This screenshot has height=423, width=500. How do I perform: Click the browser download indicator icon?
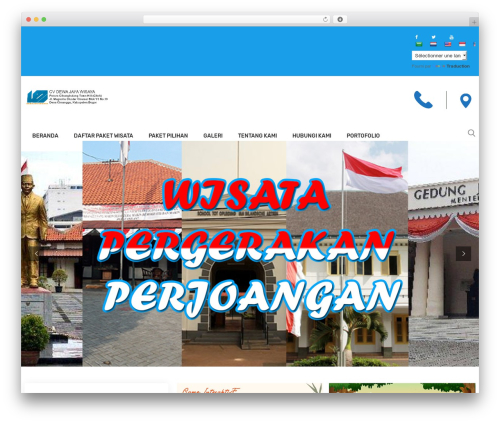coord(340,20)
